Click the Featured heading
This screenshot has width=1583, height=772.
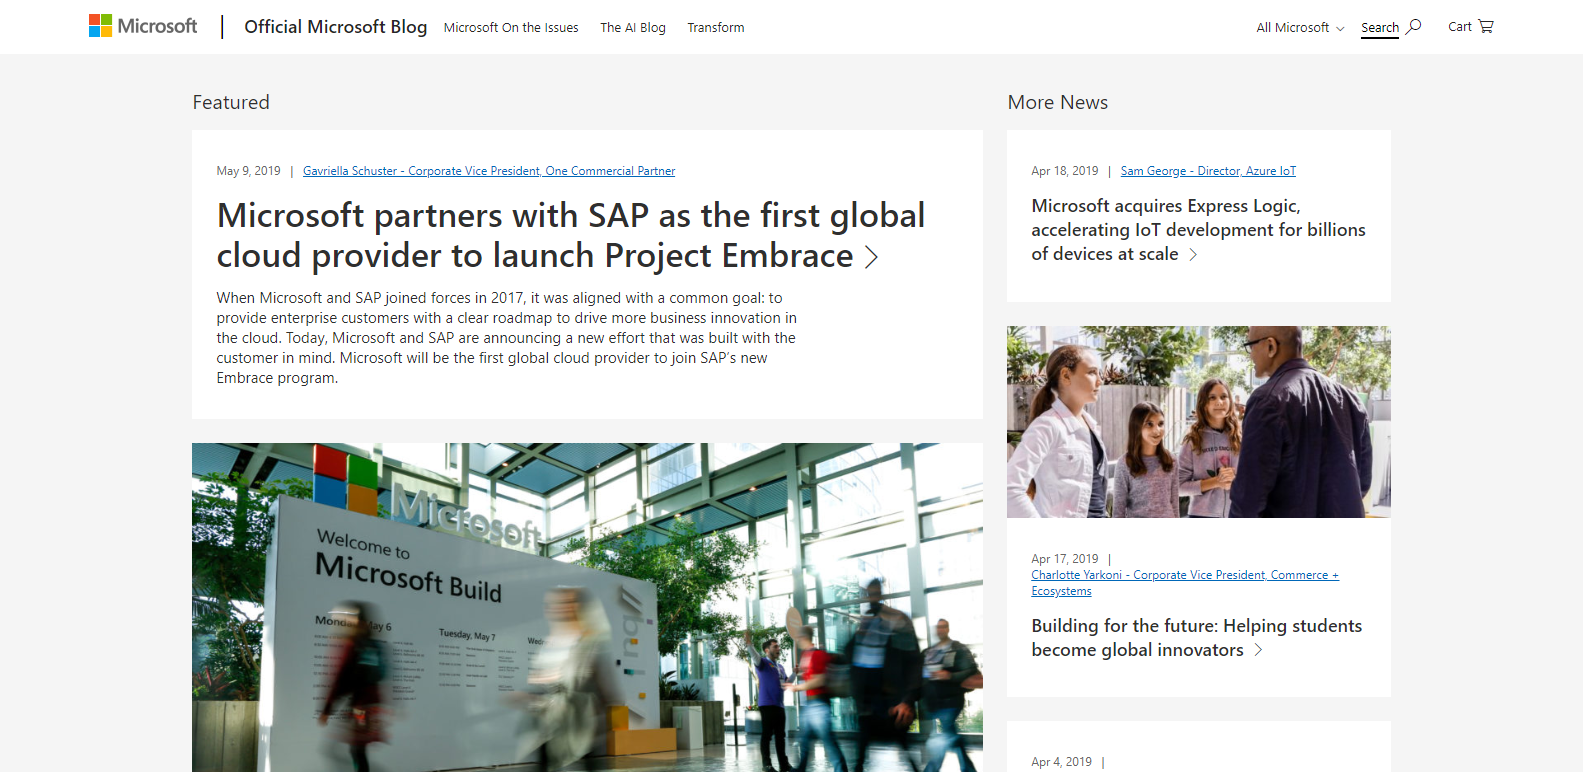tap(231, 102)
